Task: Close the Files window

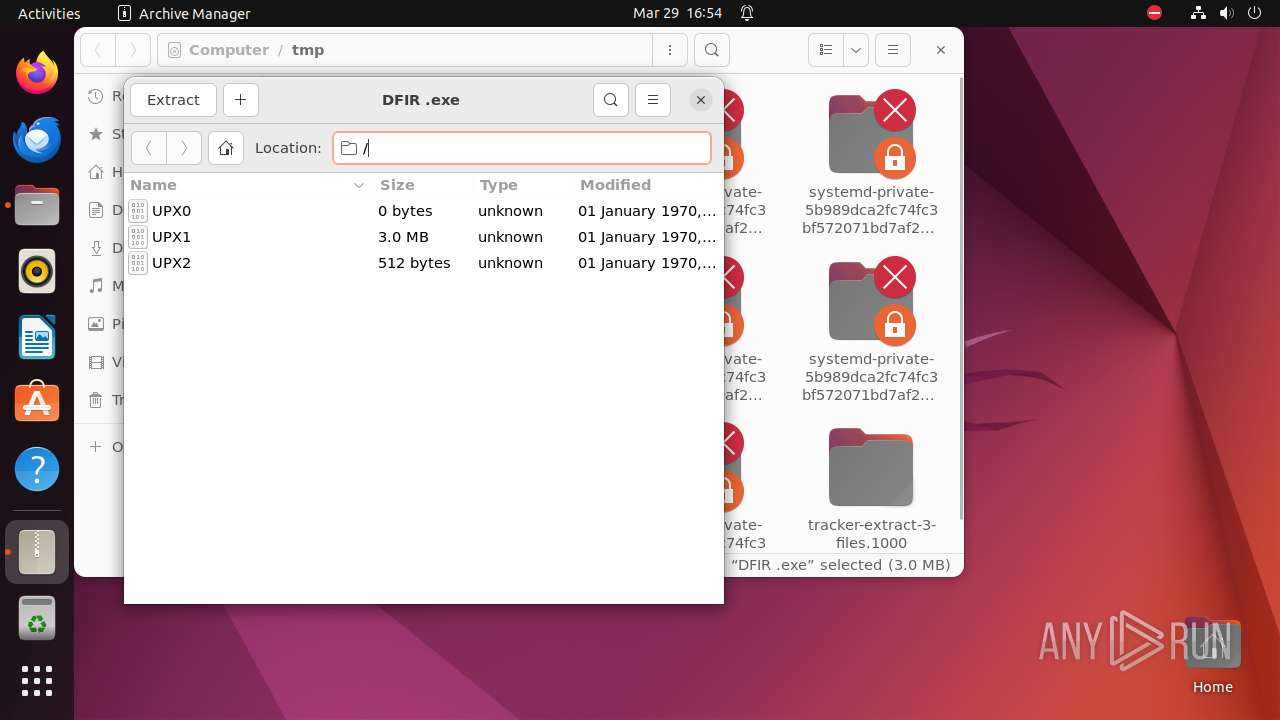Action: pos(940,50)
